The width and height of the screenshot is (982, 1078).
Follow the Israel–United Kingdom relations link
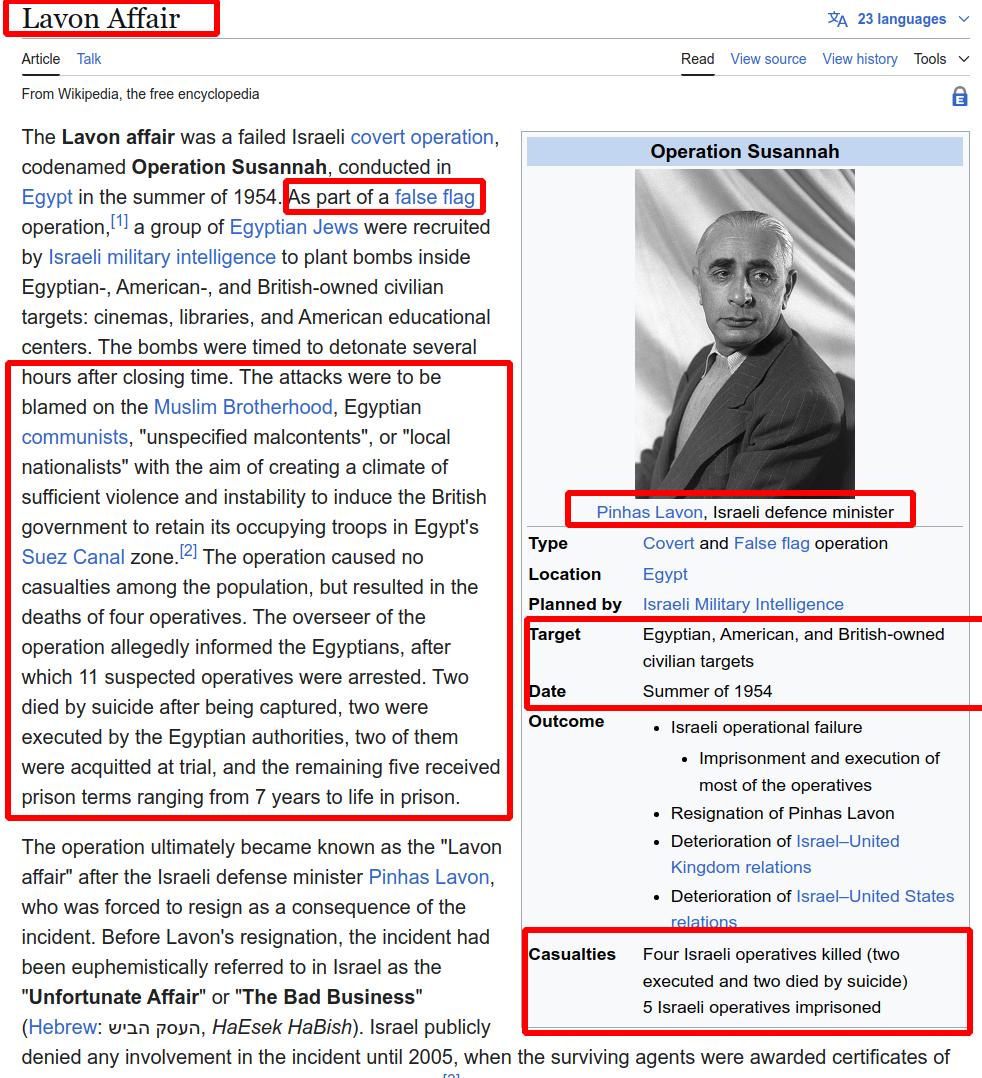click(x=784, y=854)
